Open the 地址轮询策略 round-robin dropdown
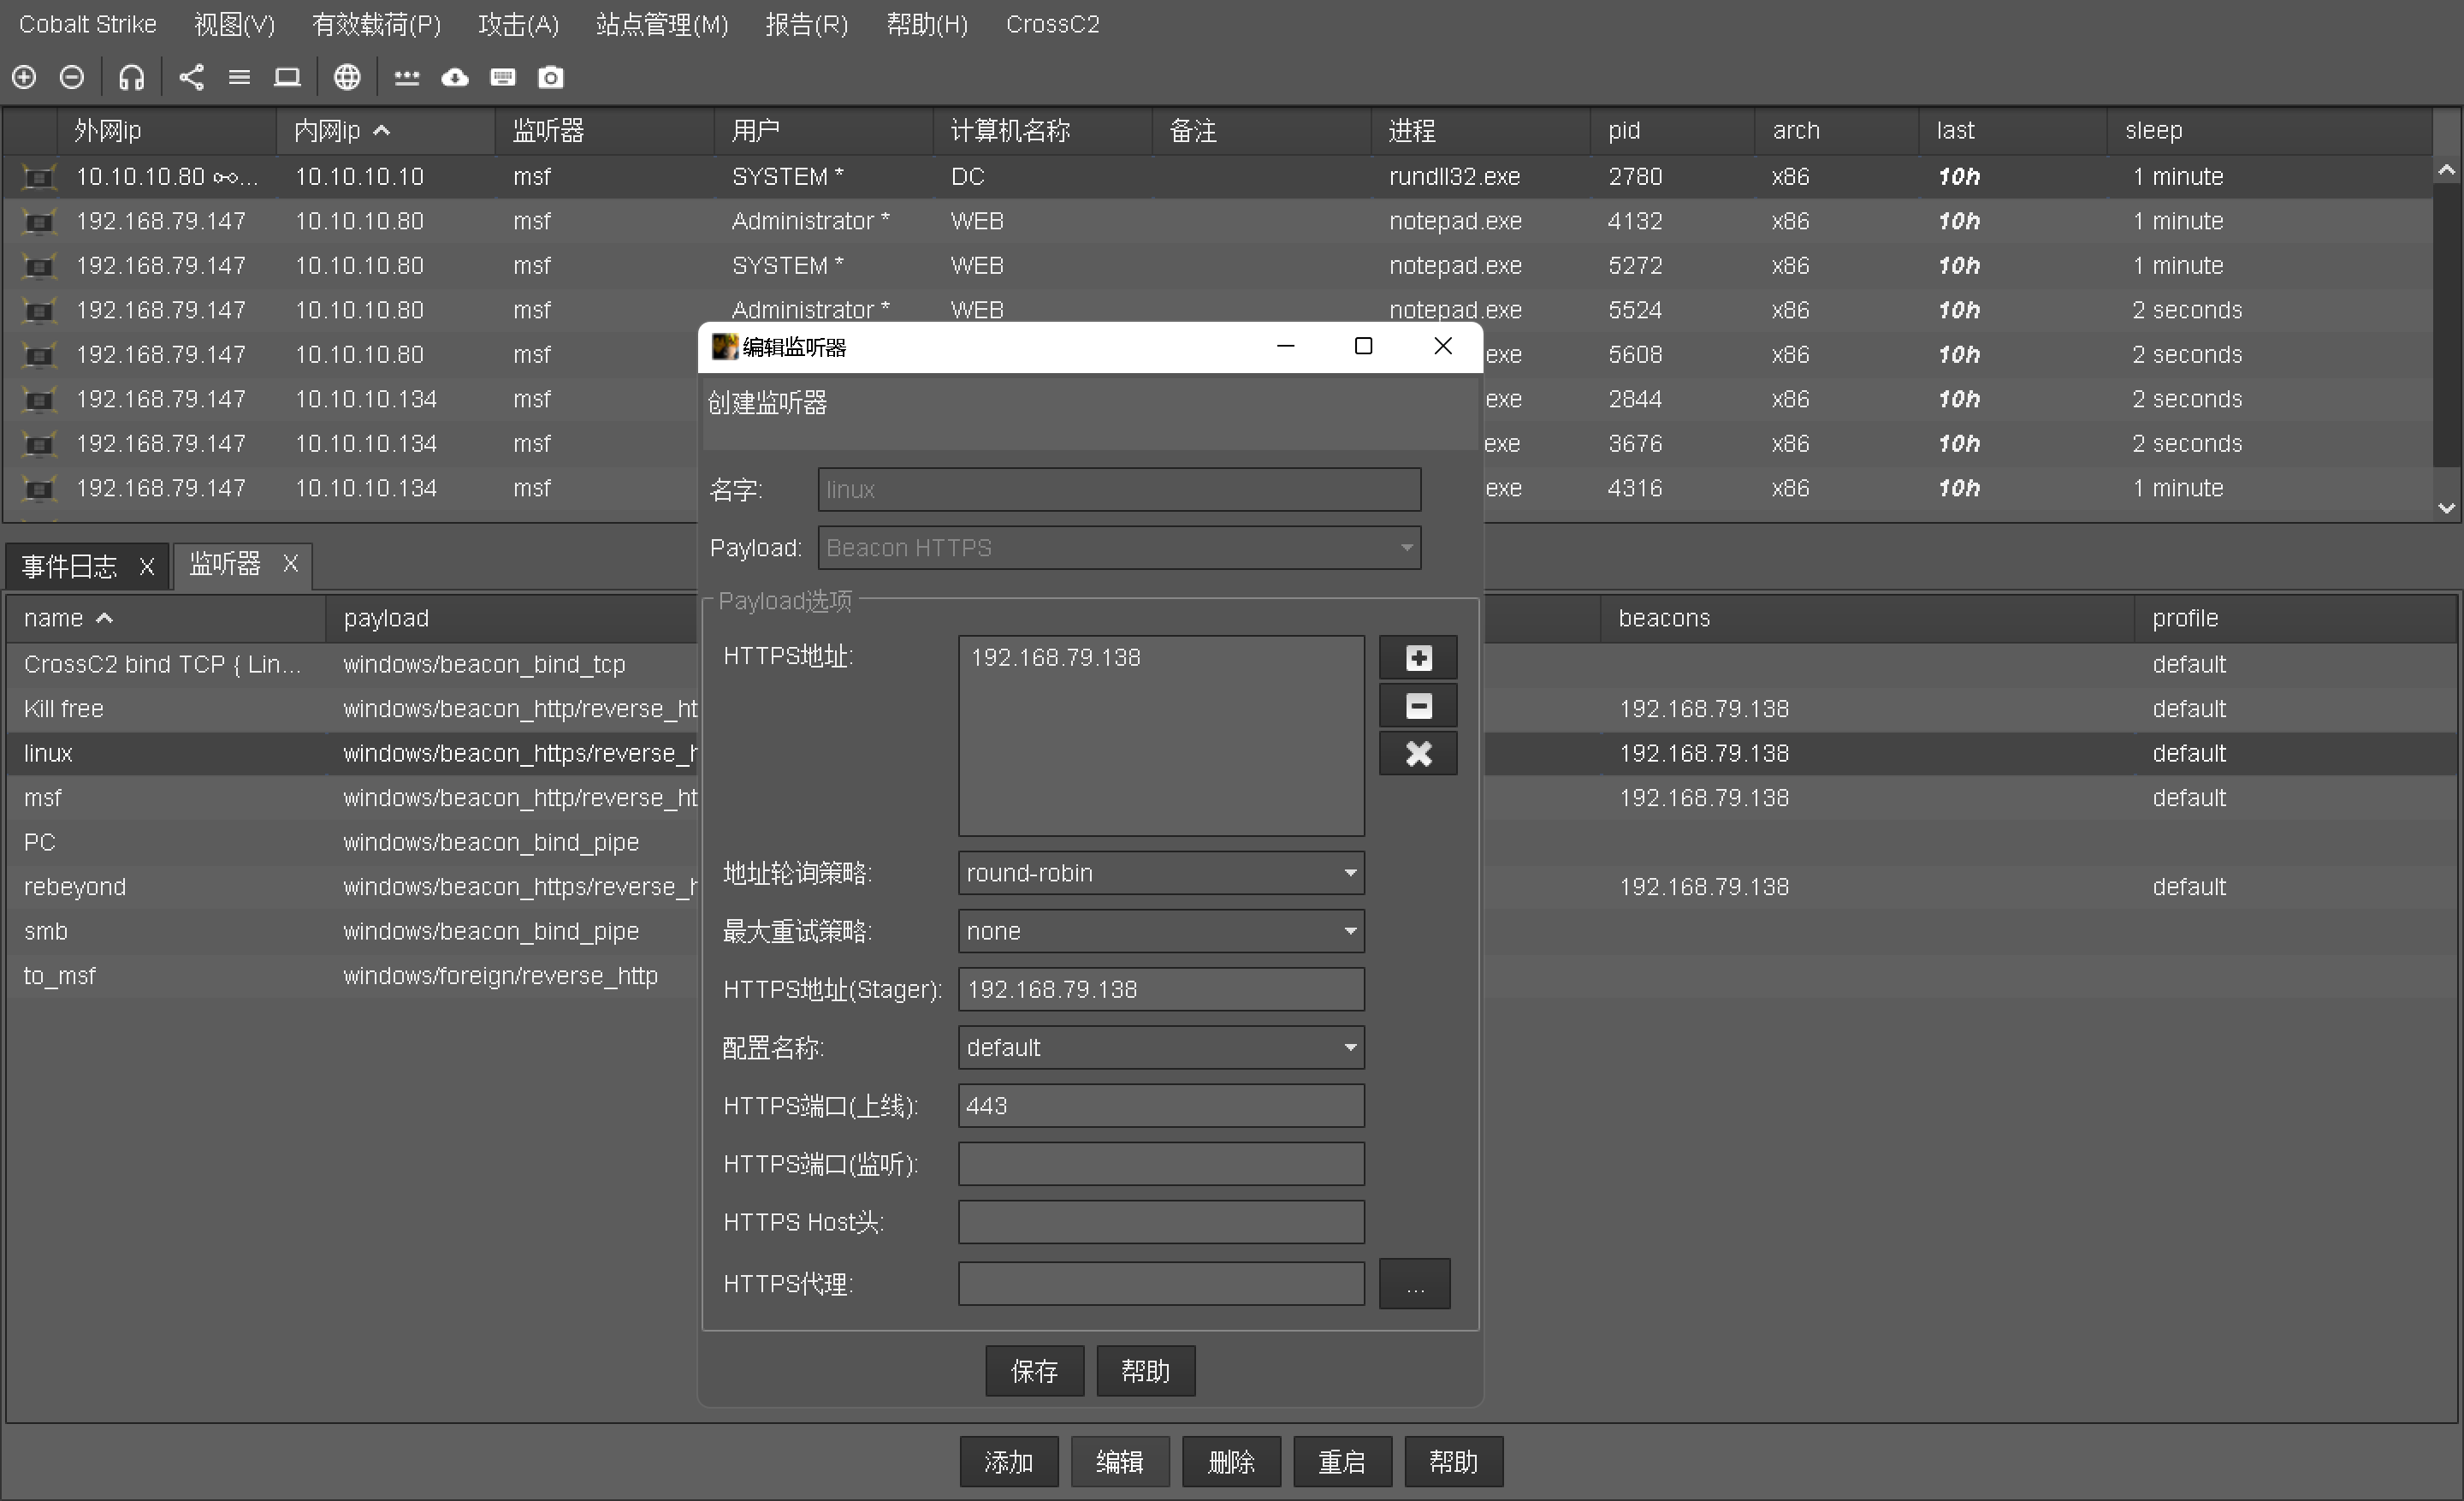 1160,873
